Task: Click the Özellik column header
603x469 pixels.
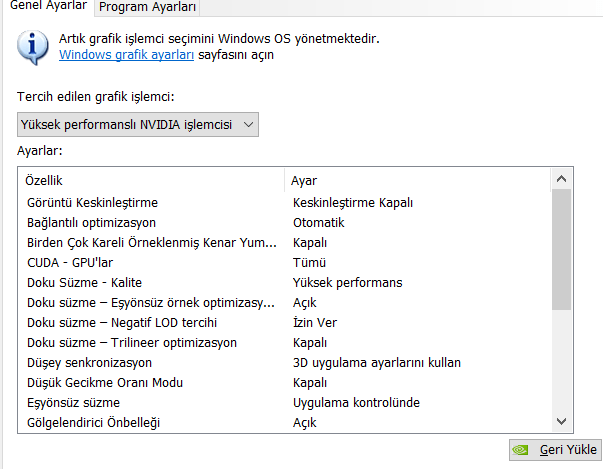Action: pyautogui.click(x=151, y=180)
